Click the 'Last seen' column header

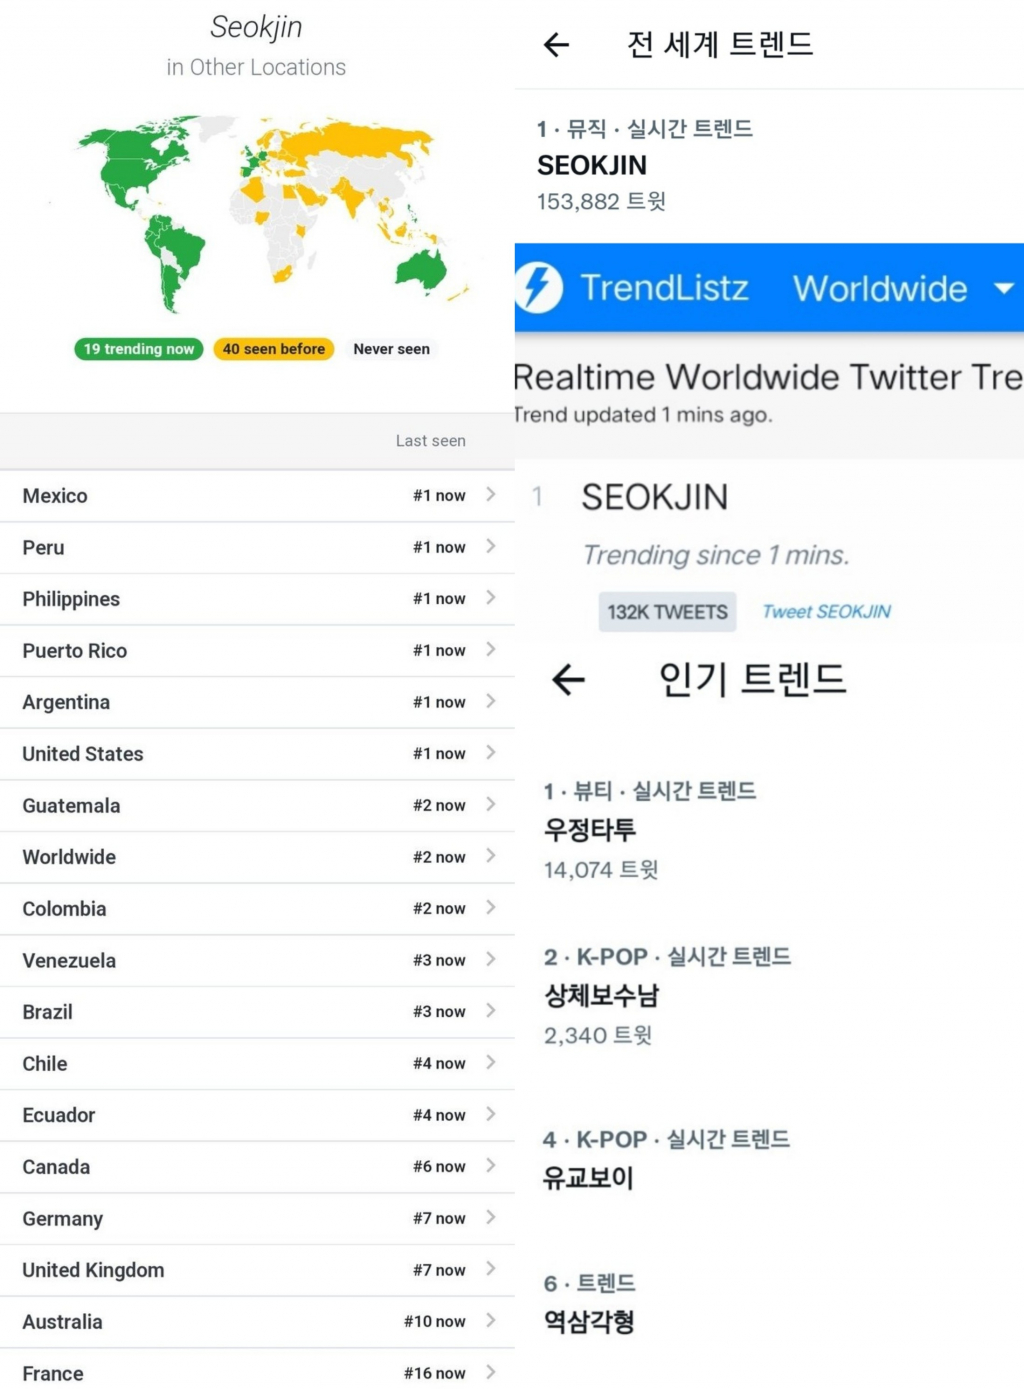click(x=430, y=441)
